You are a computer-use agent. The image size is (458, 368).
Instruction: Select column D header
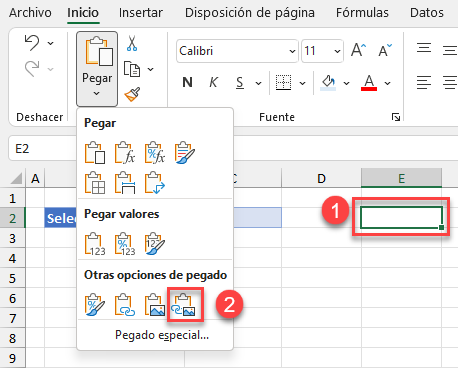321,179
